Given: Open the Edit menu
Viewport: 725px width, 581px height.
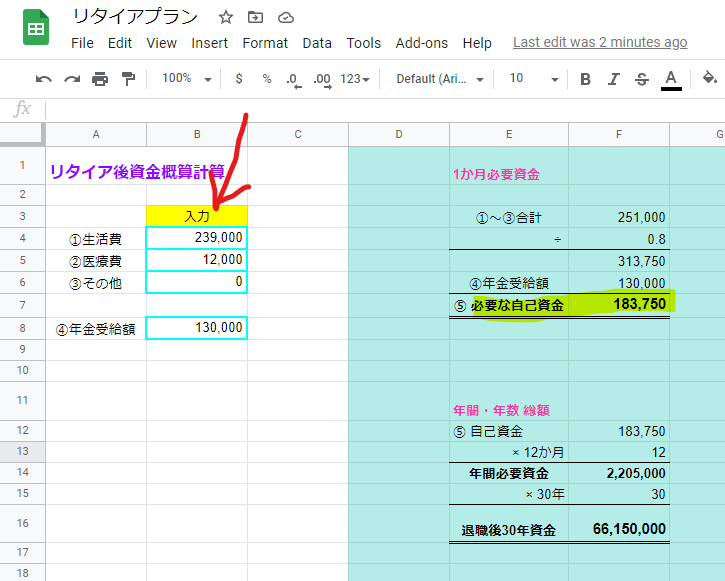Looking at the screenshot, I should tap(120, 43).
